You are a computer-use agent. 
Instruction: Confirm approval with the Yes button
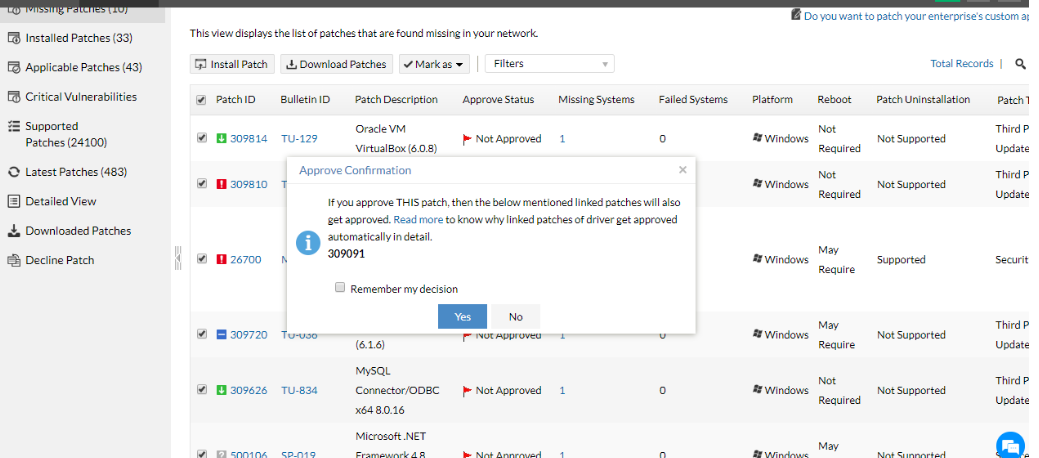click(462, 316)
